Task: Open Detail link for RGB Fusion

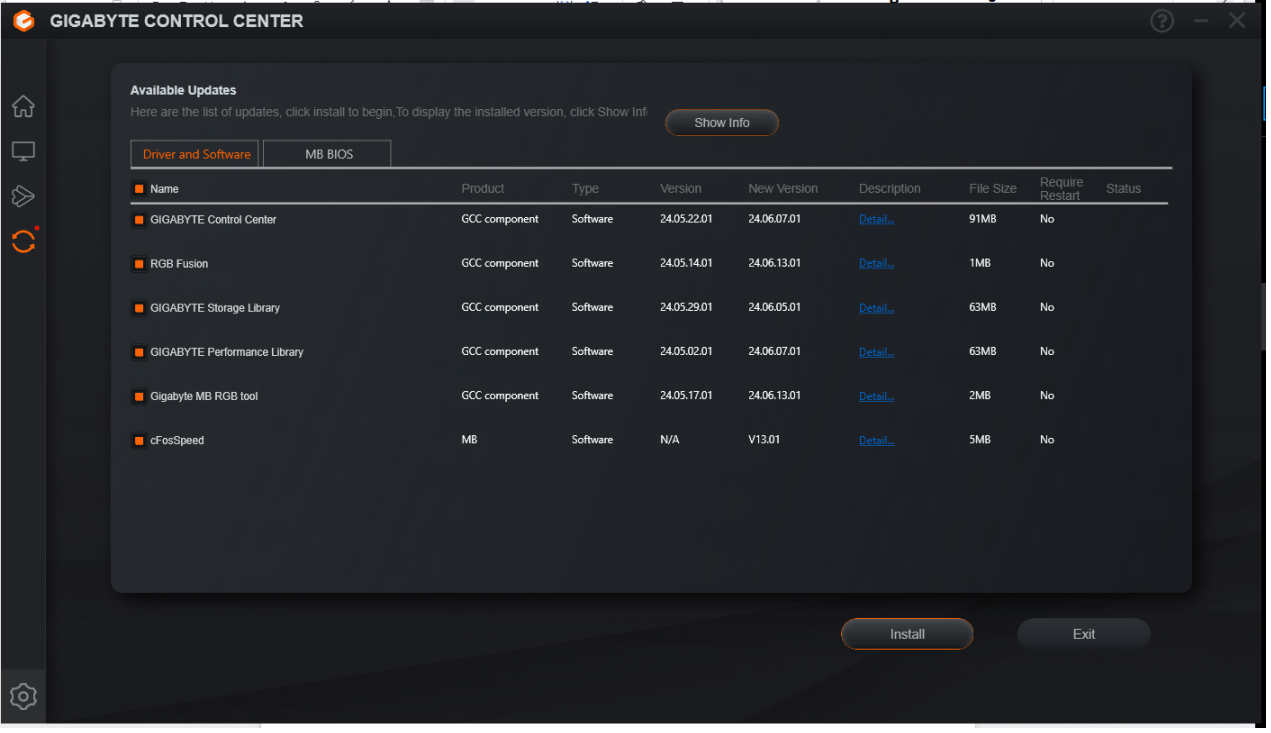Action: tap(876, 263)
